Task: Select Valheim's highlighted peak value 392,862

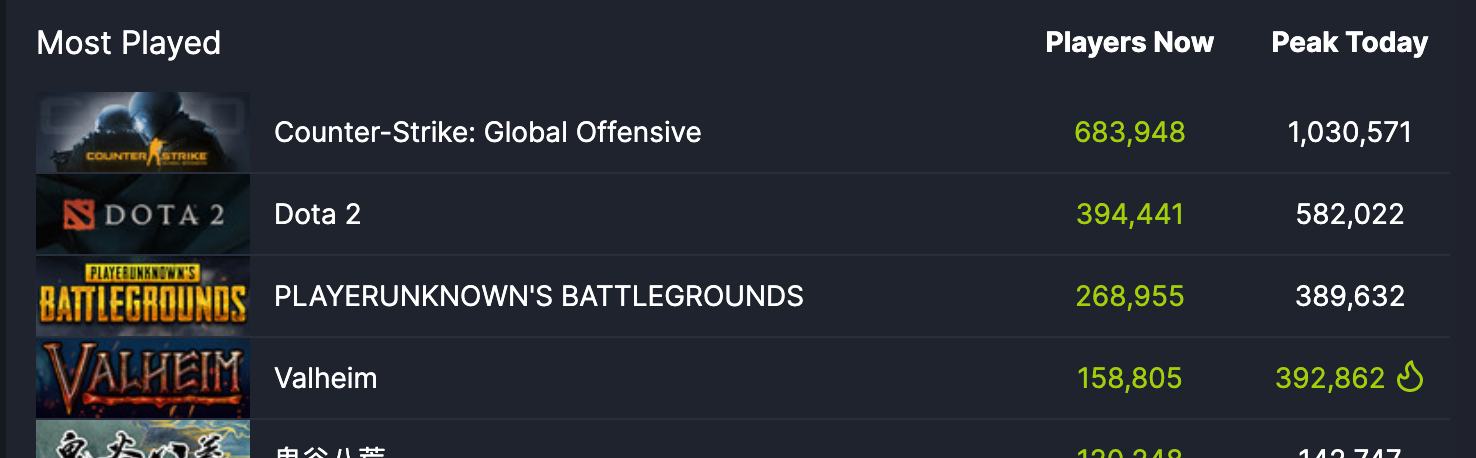Action: (x=1330, y=378)
